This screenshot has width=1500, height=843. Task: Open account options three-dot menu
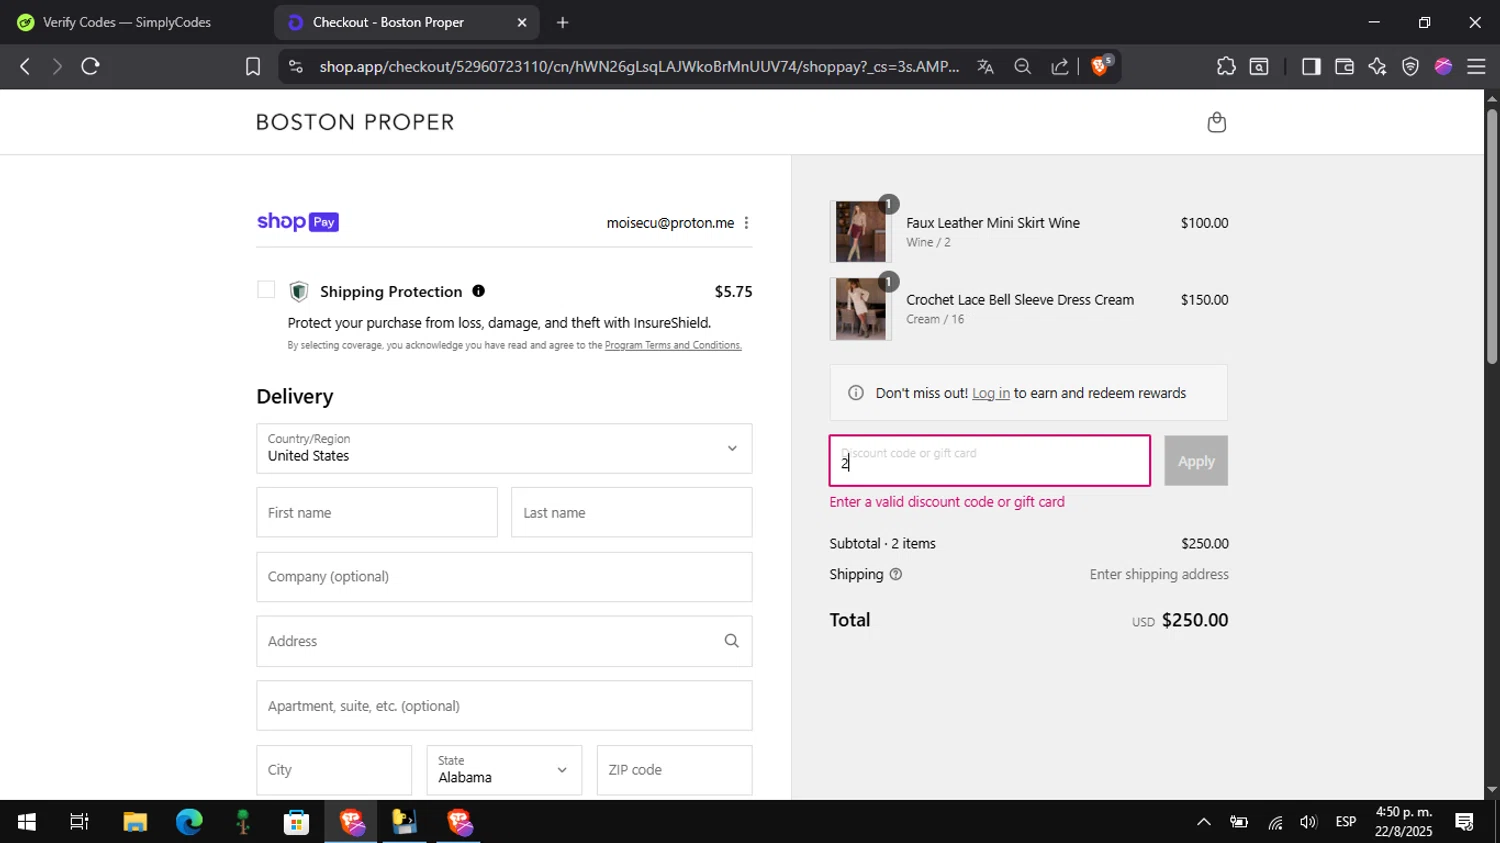coord(746,223)
